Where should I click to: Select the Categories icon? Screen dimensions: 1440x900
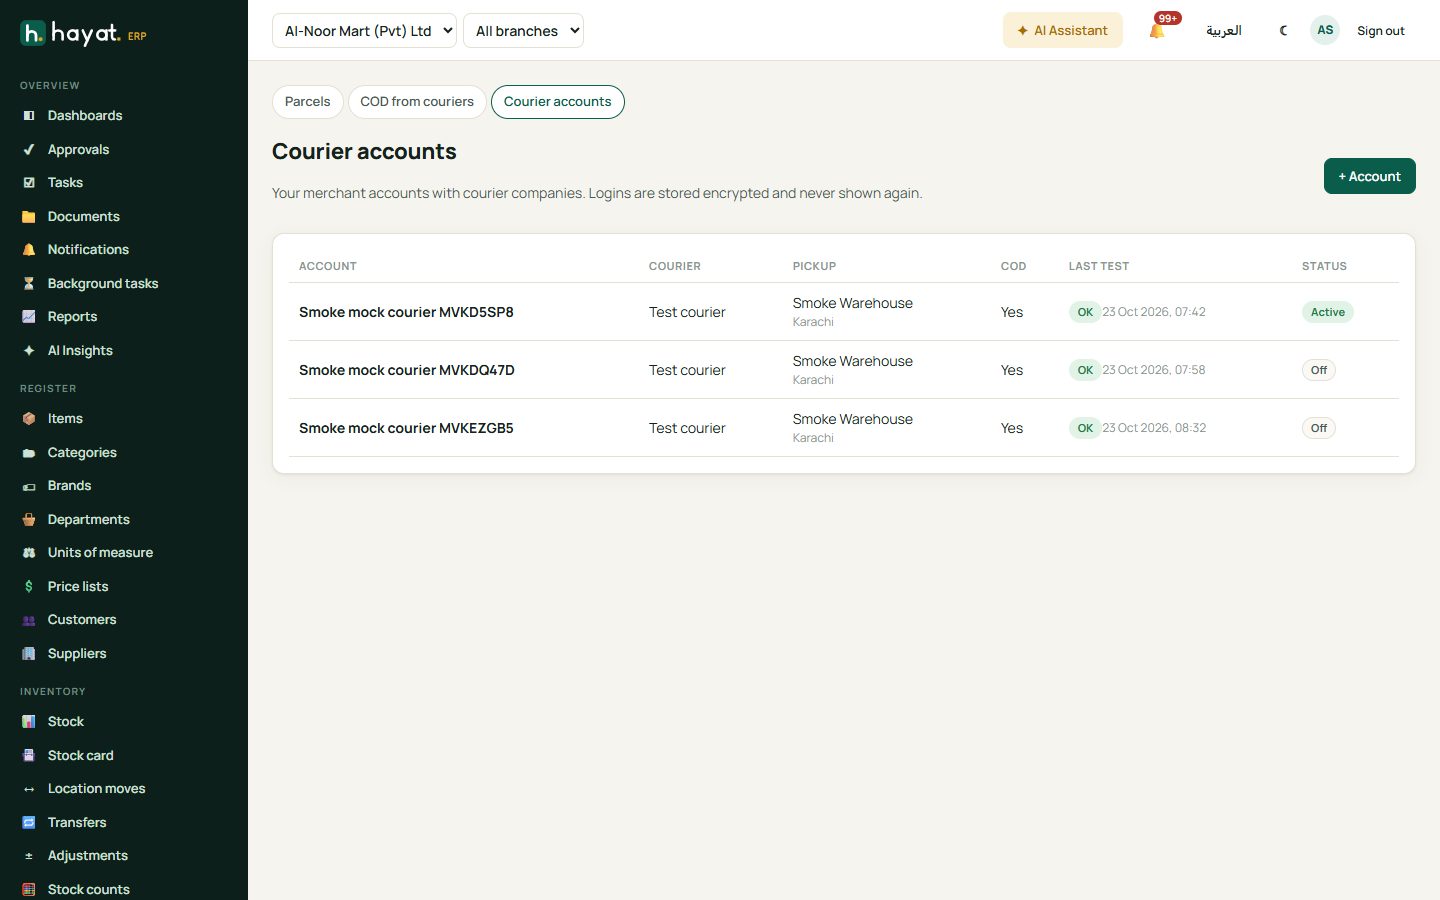click(x=29, y=453)
